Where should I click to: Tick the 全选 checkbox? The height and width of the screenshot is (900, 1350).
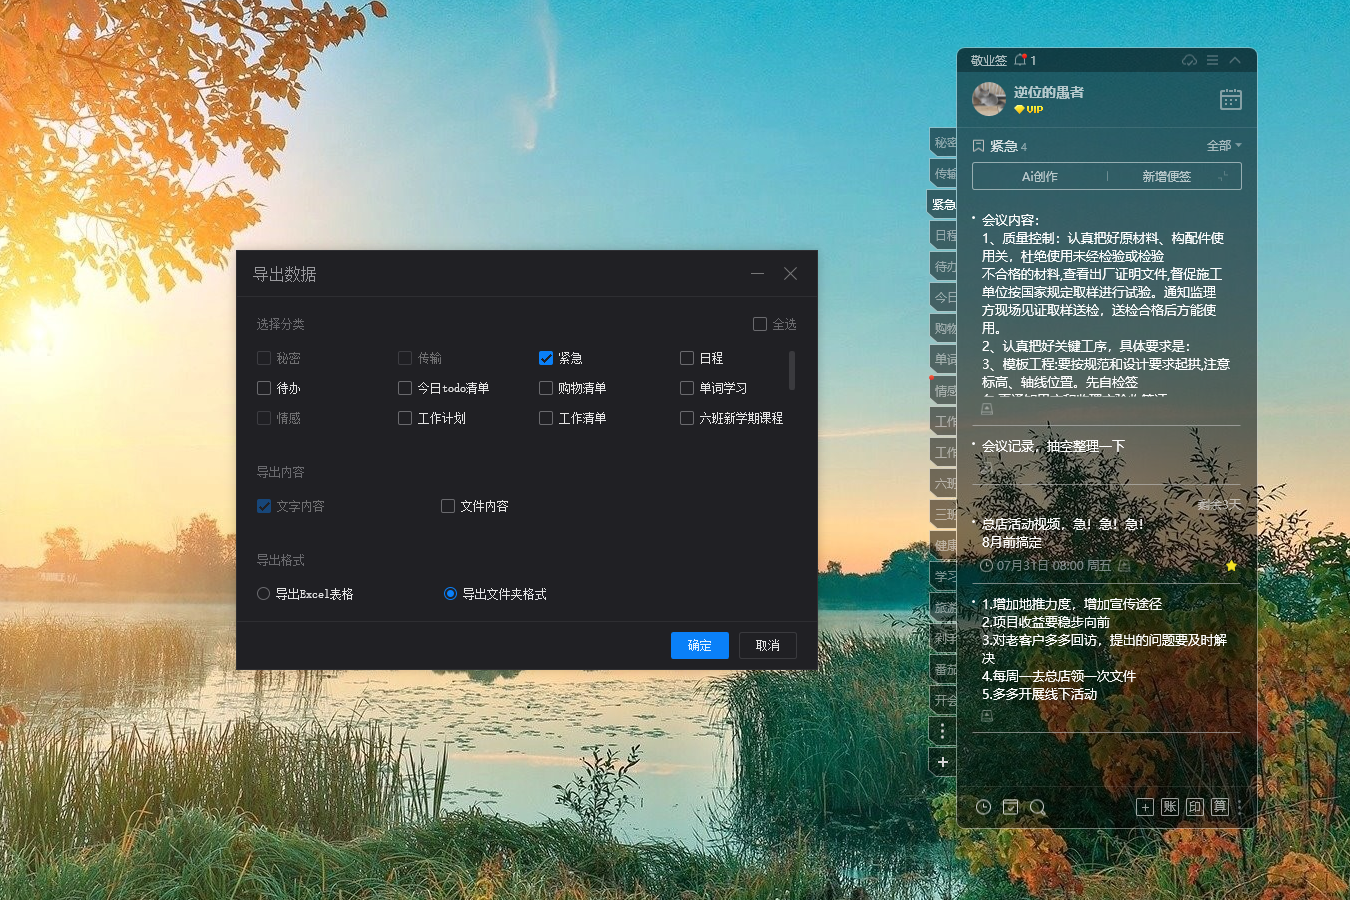click(x=760, y=324)
